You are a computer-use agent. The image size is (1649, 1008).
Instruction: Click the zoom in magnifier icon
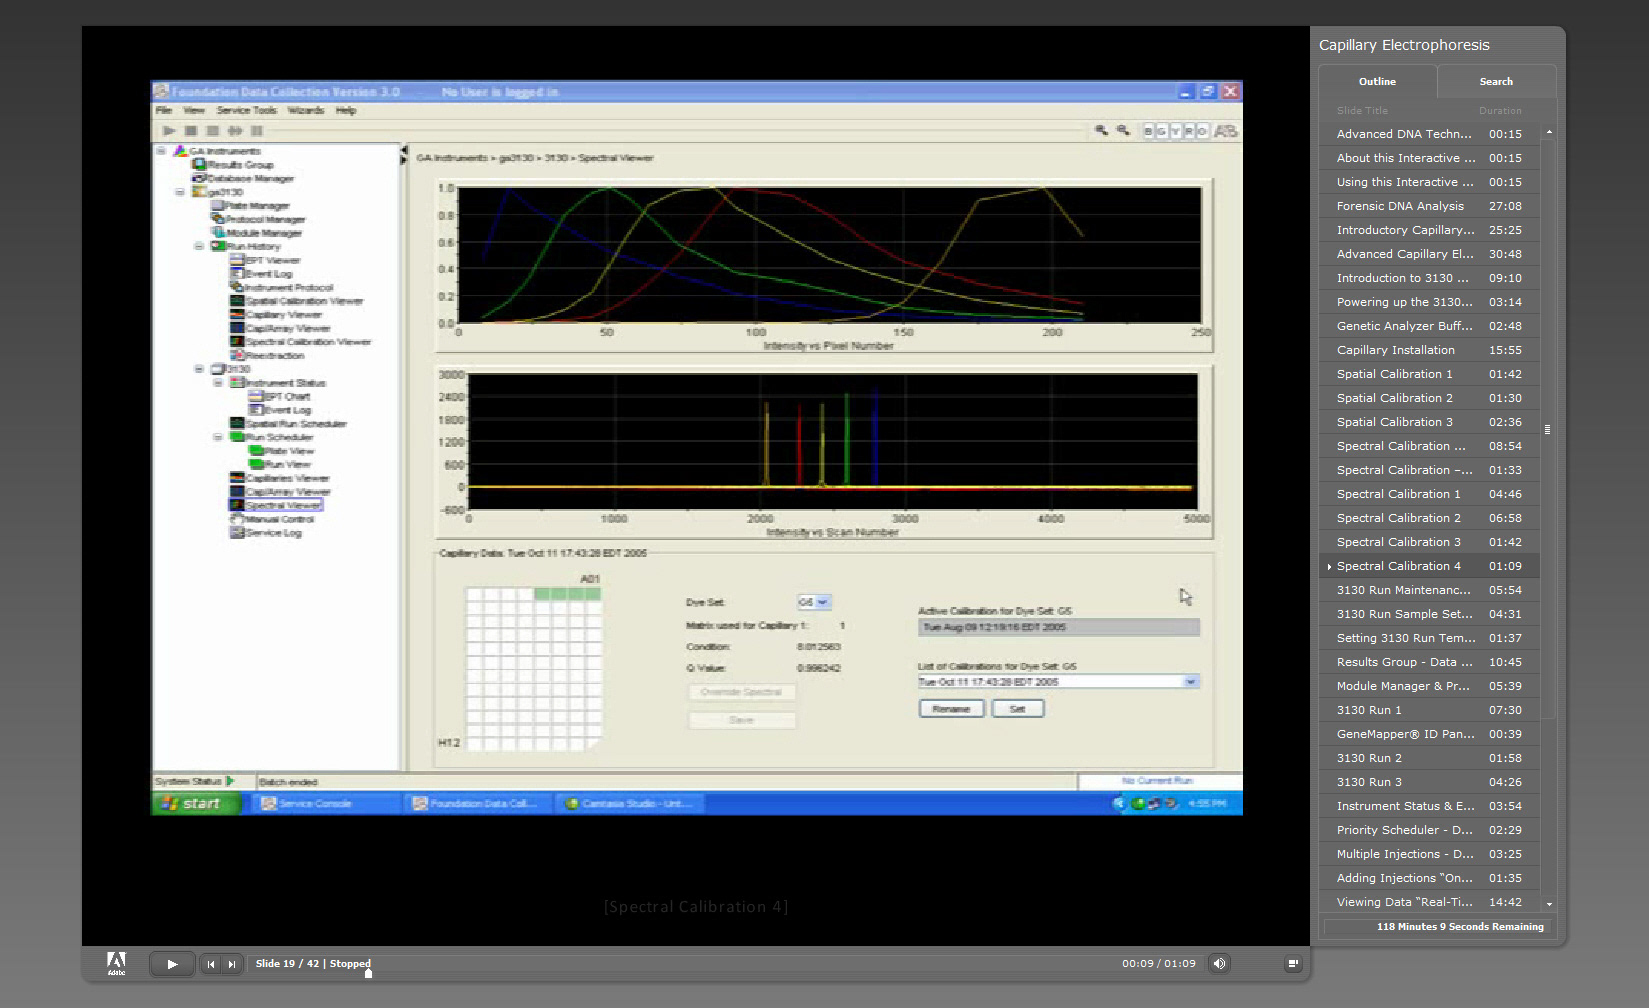1101,131
